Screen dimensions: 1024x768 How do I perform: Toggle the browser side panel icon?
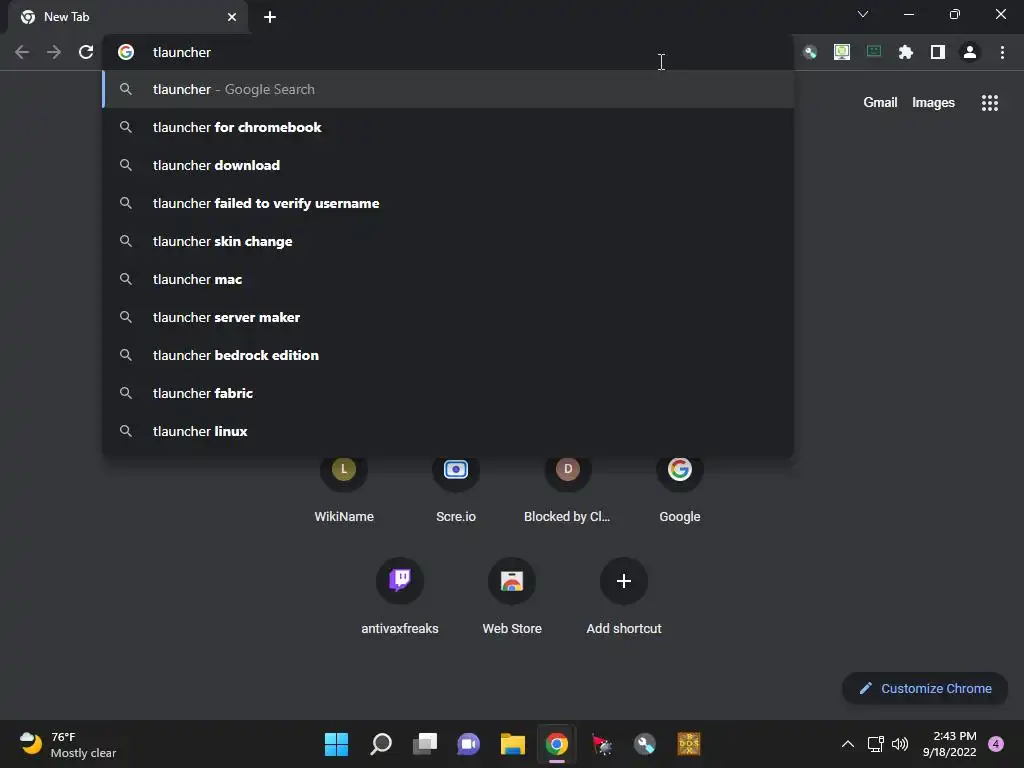(937, 52)
